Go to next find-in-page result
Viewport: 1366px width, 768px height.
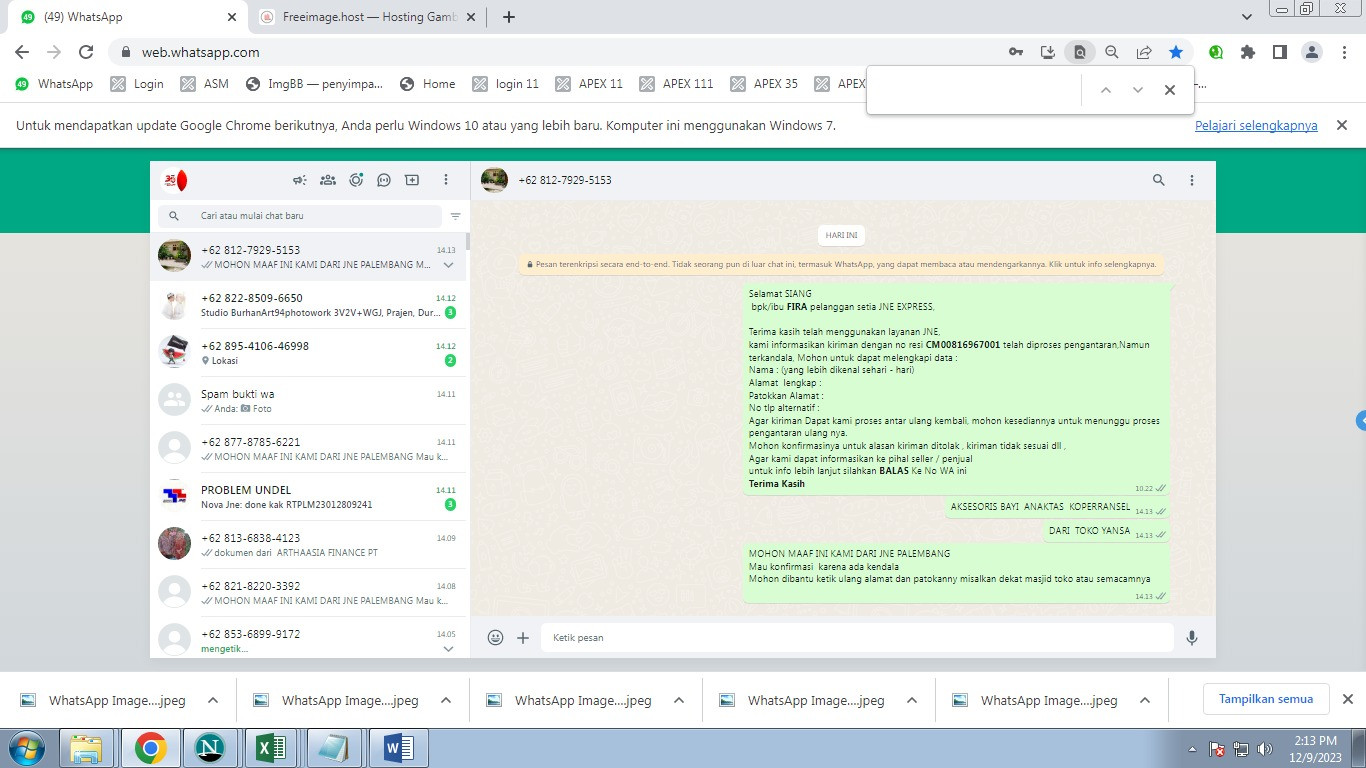[1138, 90]
